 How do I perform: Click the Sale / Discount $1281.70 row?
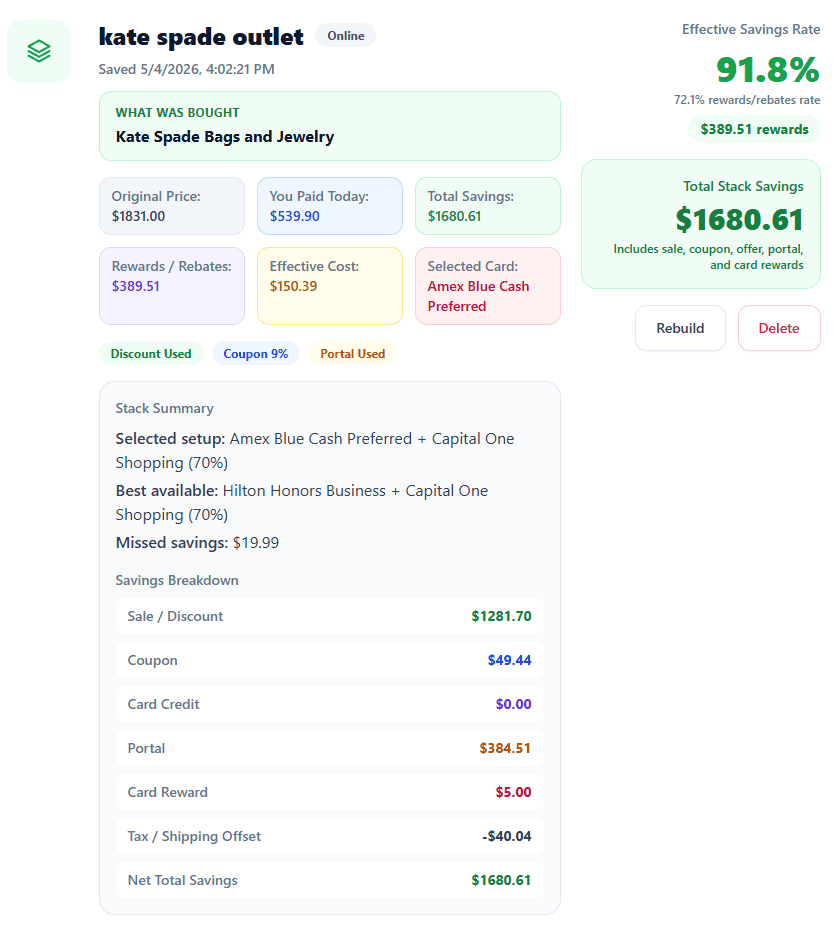(x=330, y=616)
